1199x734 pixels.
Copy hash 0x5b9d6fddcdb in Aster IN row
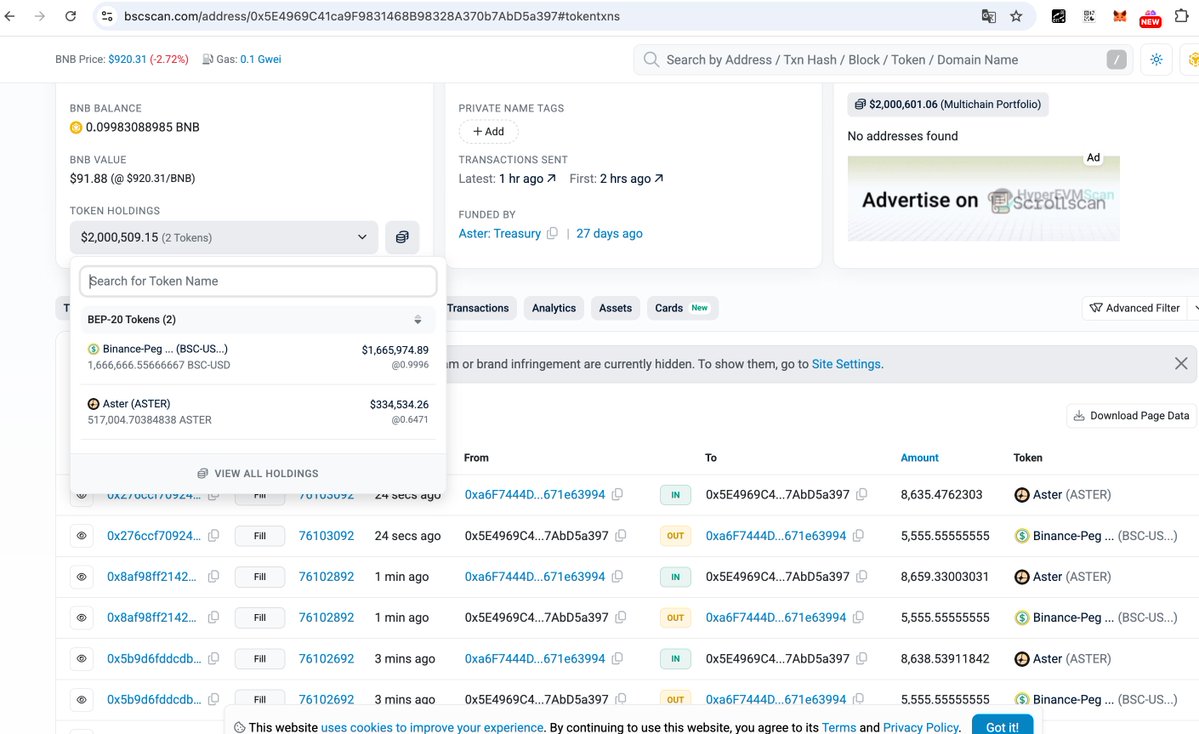click(213, 658)
